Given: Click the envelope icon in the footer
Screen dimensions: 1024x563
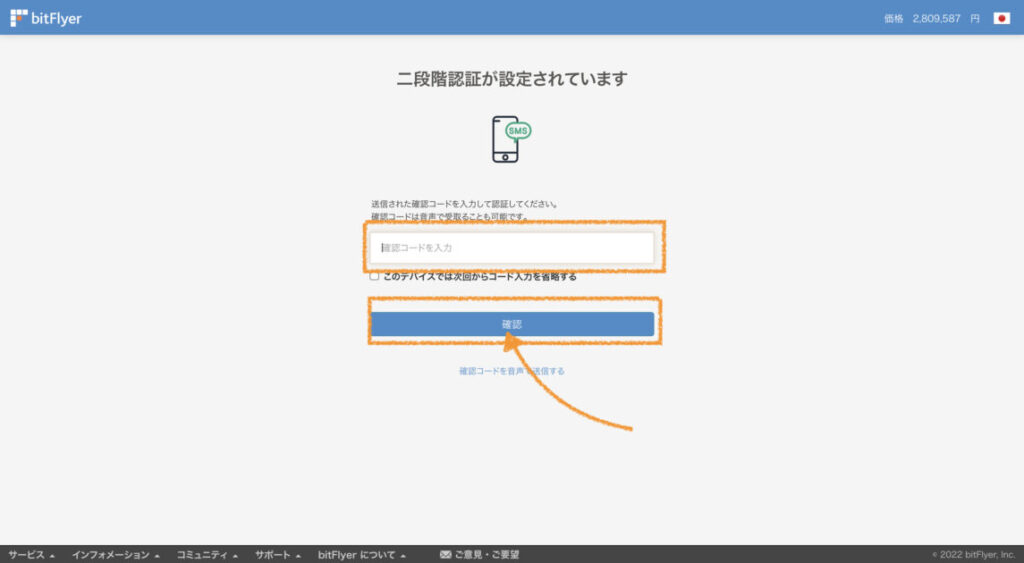Looking at the screenshot, I should (445, 555).
